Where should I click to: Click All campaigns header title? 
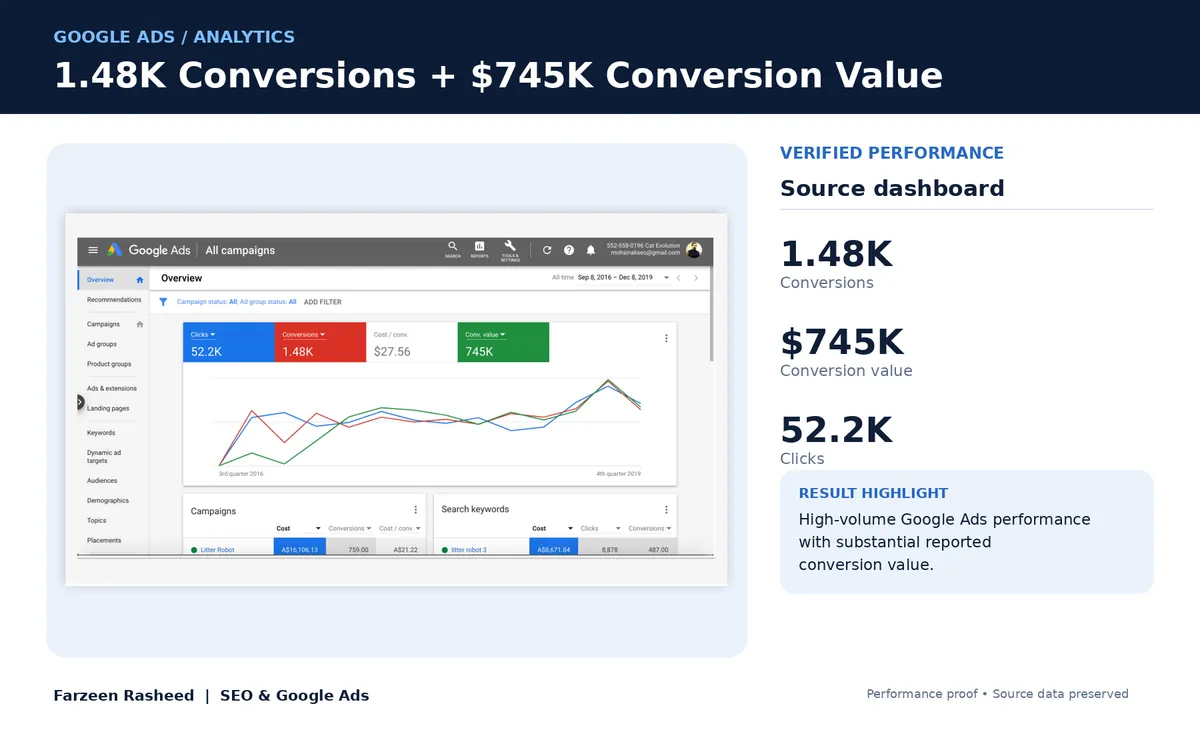tap(240, 250)
